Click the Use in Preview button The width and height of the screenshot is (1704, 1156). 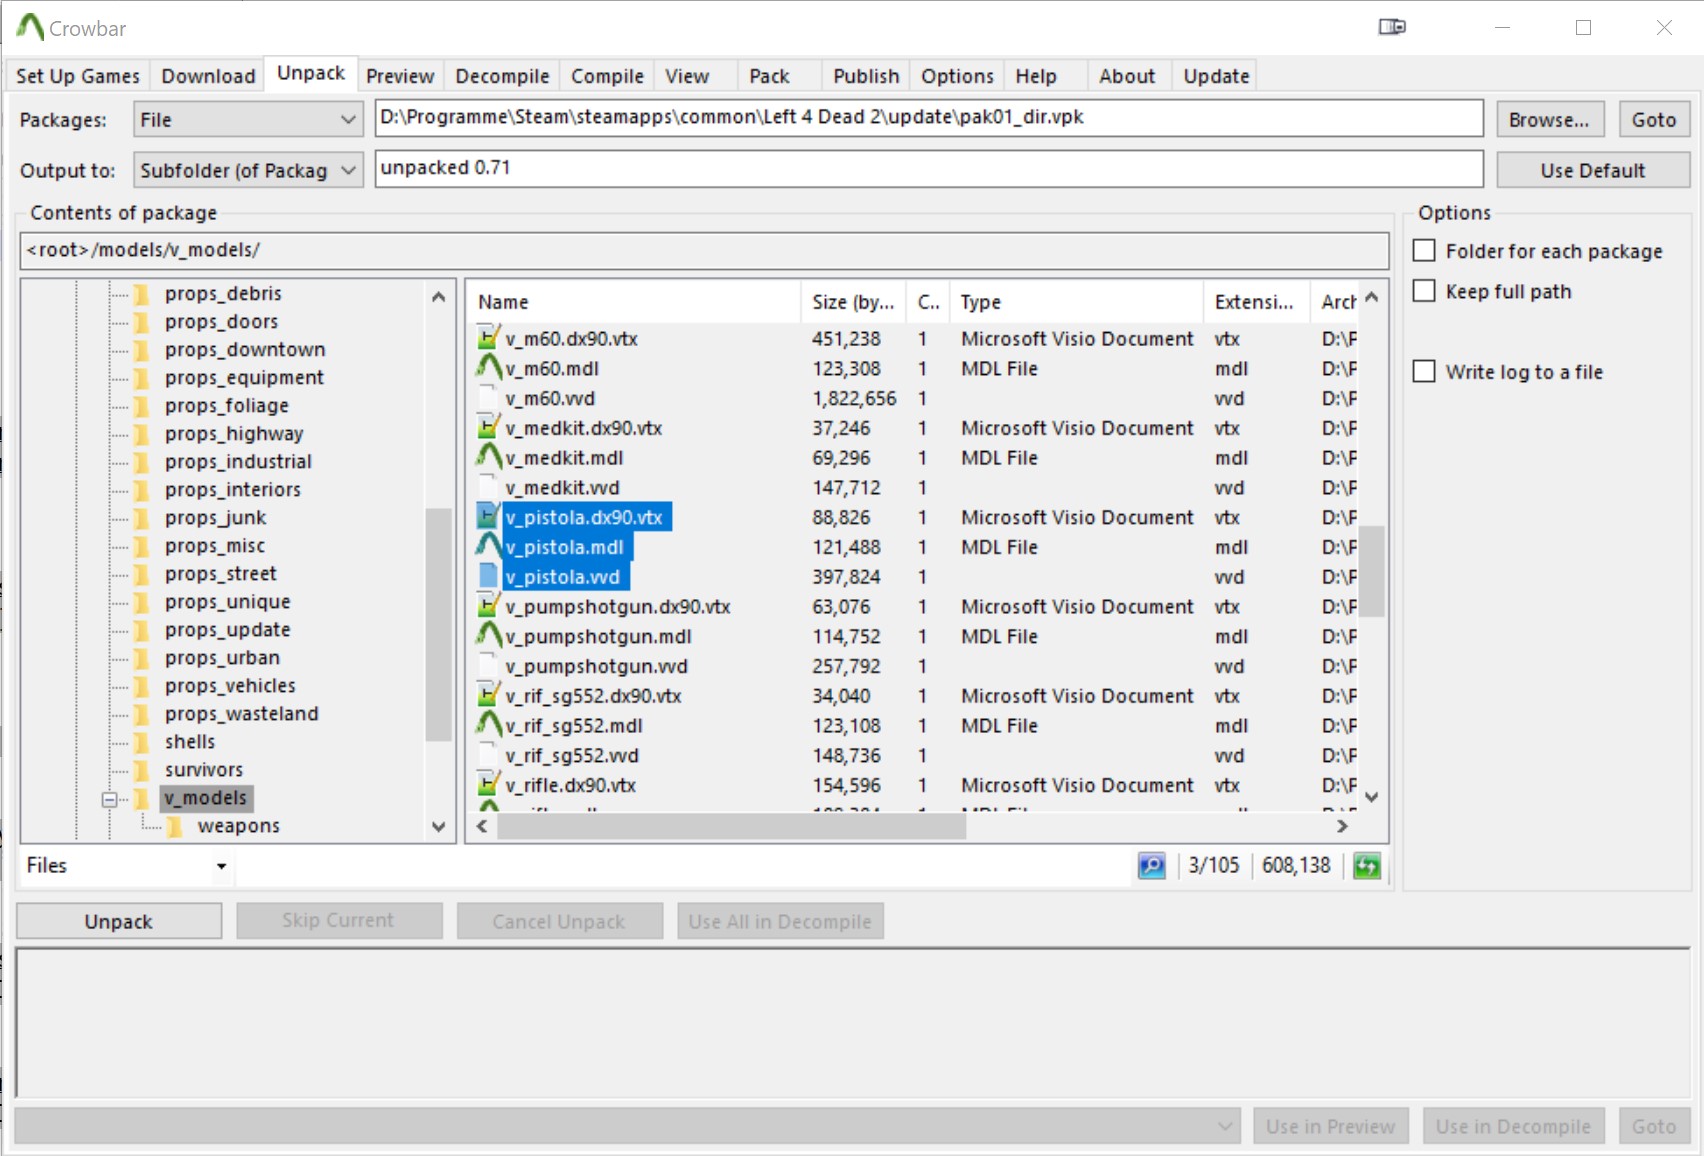[1330, 1126]
